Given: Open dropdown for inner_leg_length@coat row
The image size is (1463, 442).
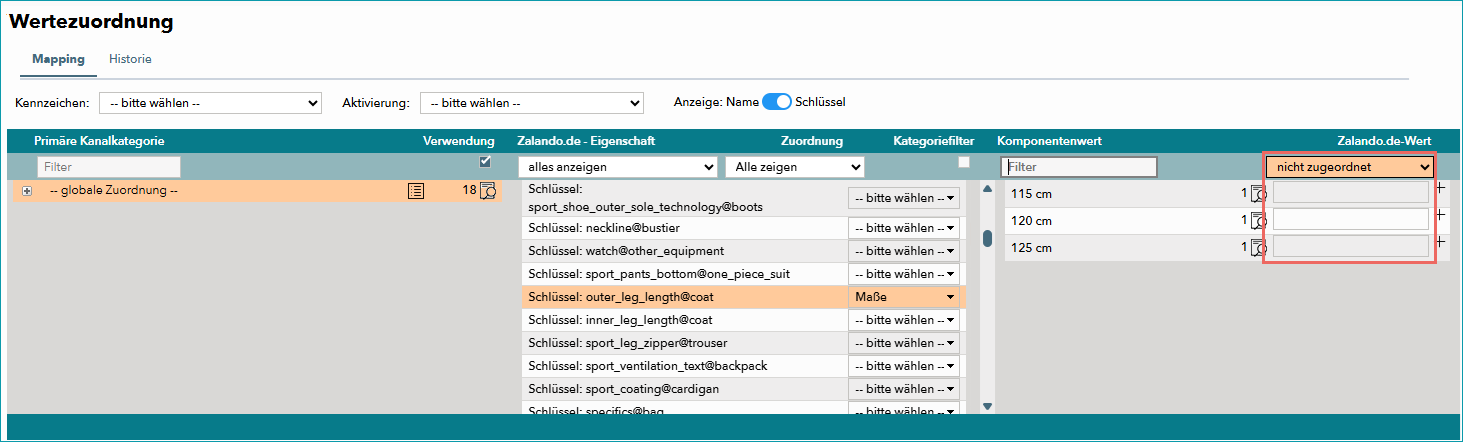Looking at the screenshot, I should point(904,320).
